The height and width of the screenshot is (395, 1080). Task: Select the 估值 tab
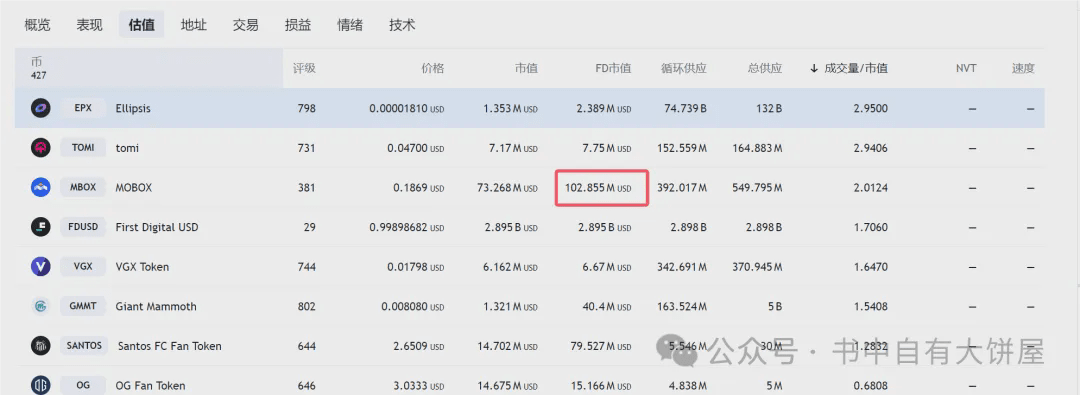pos(141,26)
